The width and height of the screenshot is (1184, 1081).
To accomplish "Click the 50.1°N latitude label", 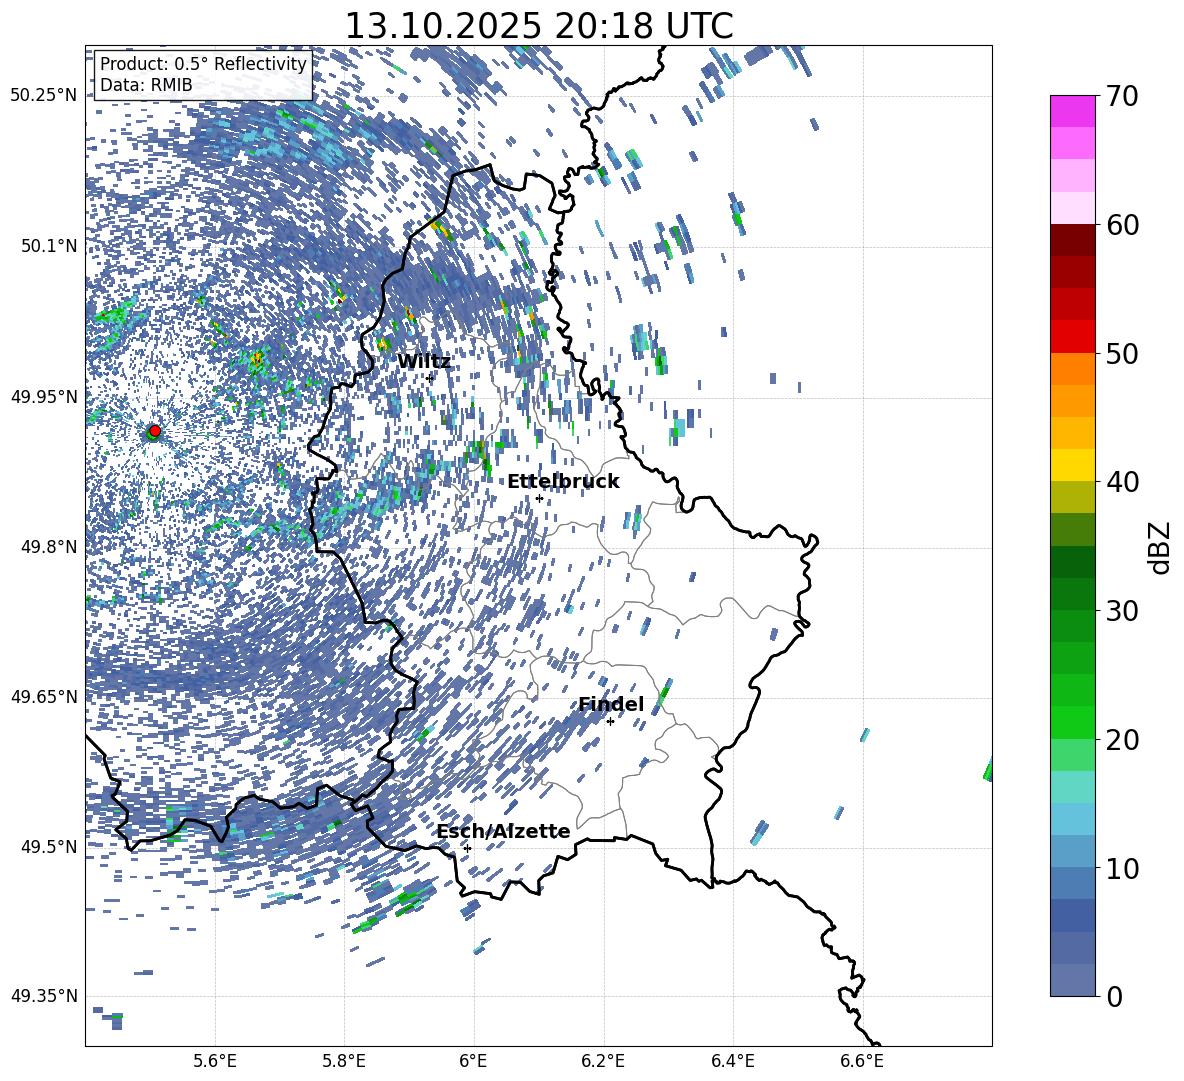I will pyautogui.click(x=48, y=246).
